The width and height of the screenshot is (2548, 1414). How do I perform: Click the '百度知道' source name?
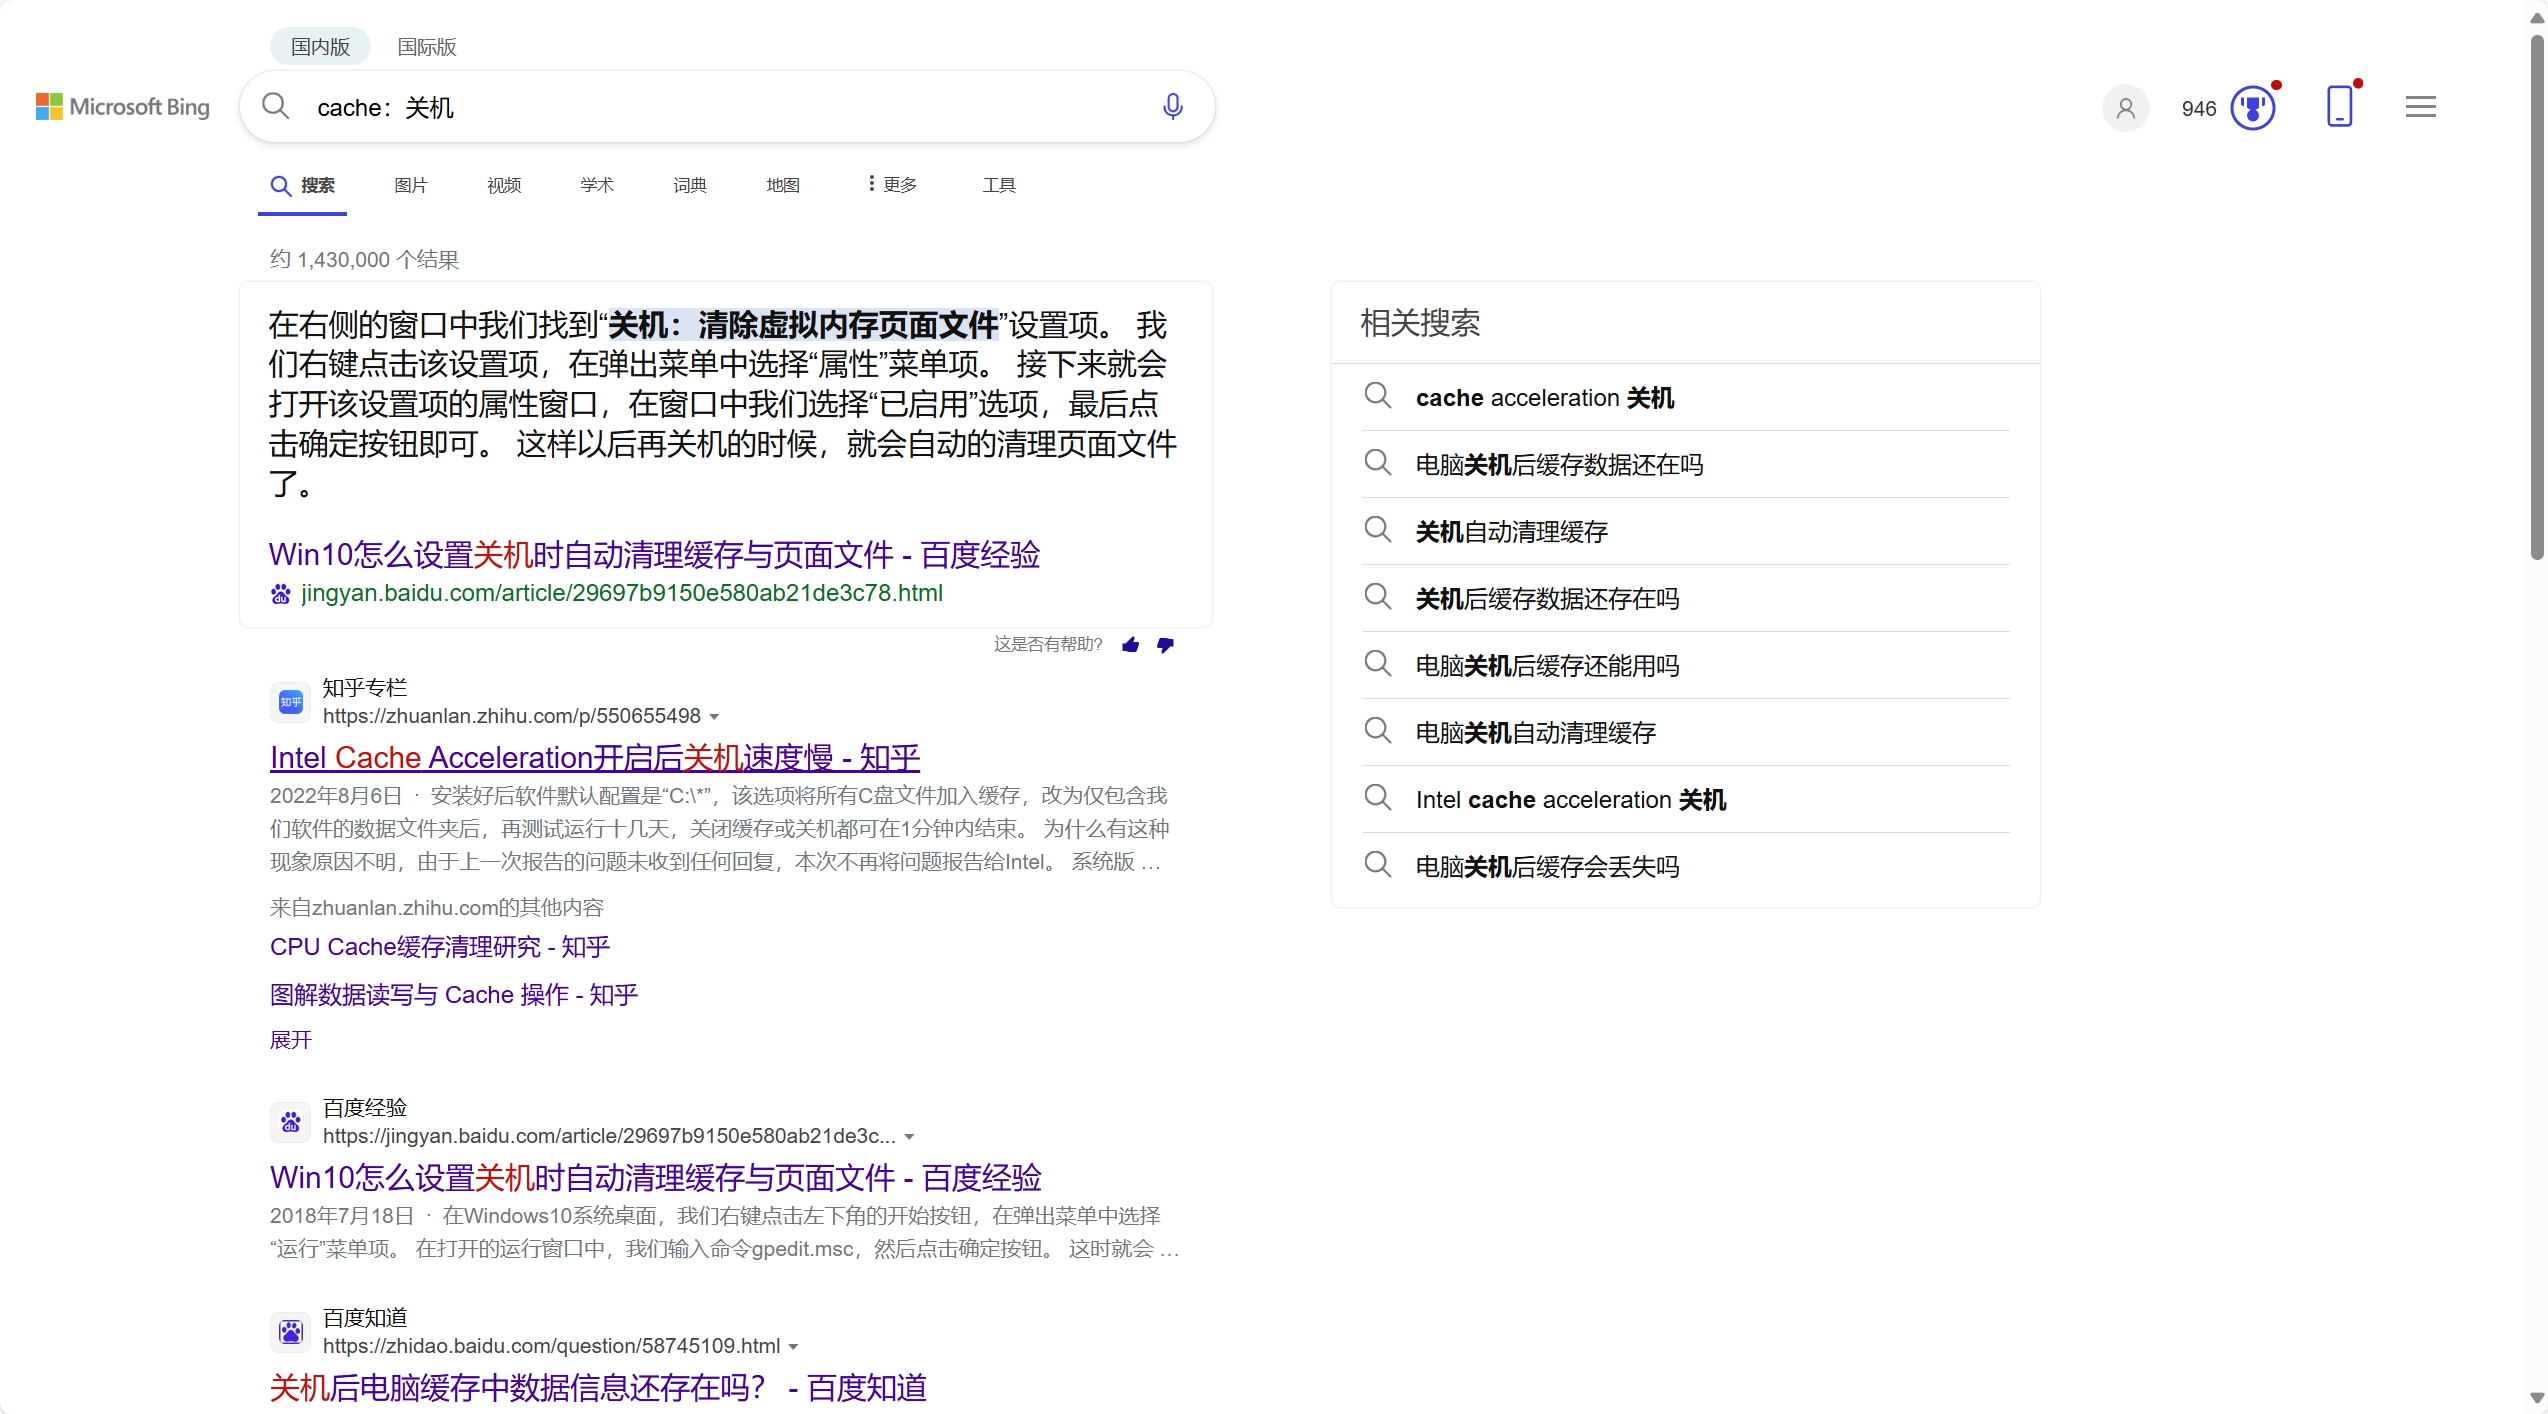(365, 1318)
